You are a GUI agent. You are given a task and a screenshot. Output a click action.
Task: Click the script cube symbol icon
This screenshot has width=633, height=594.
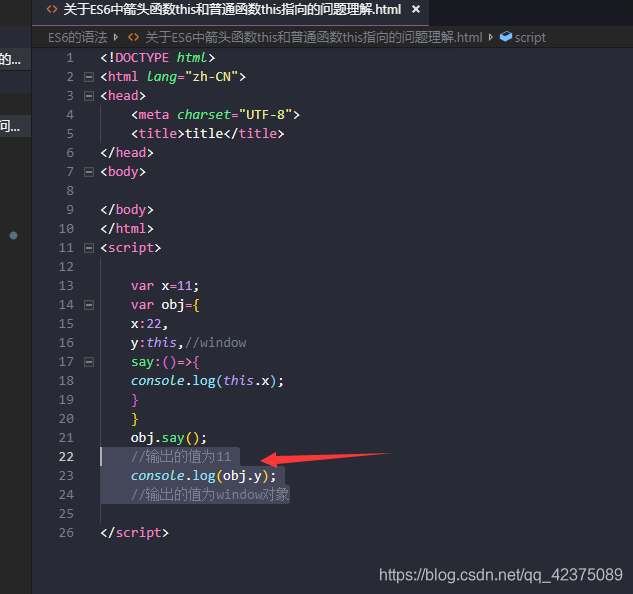point(506,37)
